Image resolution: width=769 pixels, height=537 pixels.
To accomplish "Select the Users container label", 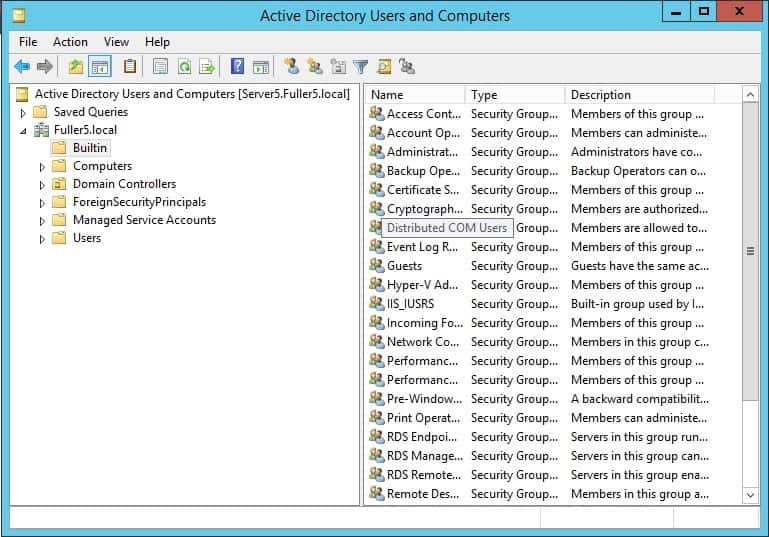I will tap(87, 238).
